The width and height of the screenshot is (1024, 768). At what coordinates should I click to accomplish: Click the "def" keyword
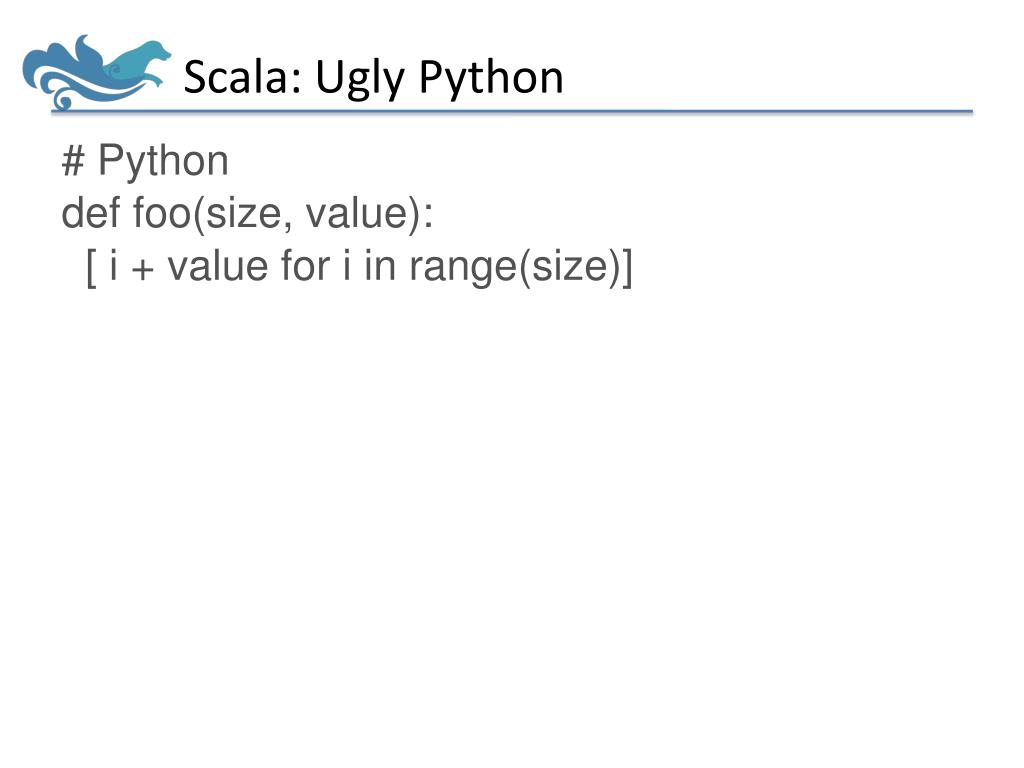[x=90, y=213]
